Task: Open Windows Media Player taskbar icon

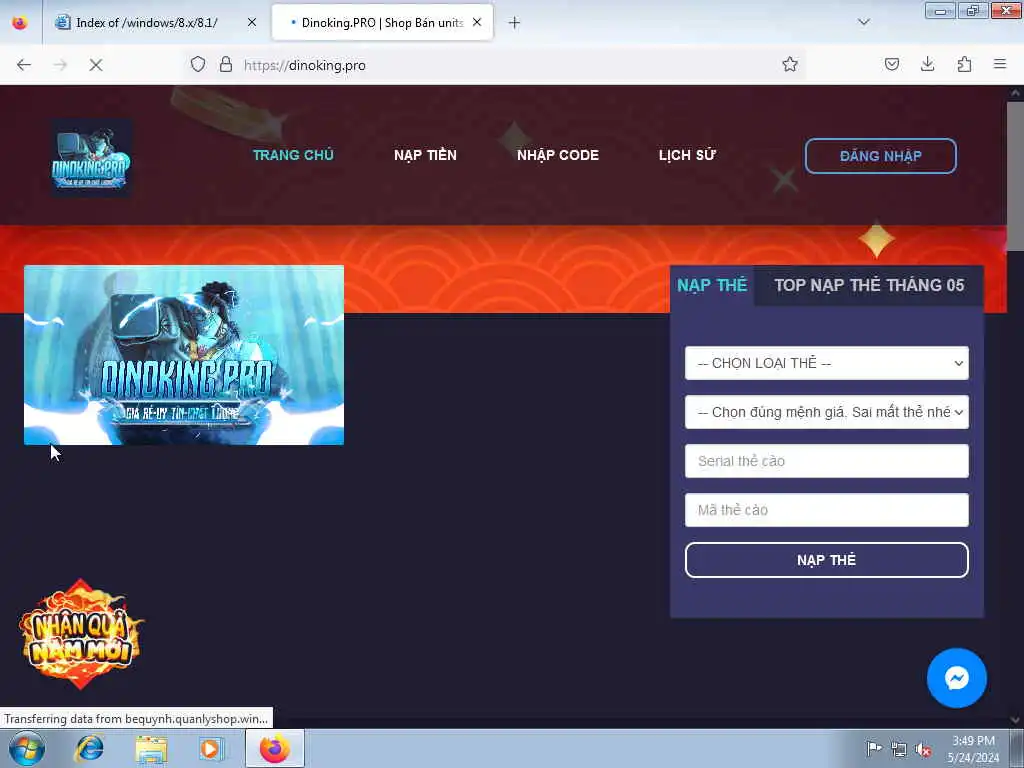Action: pos(211,749)
